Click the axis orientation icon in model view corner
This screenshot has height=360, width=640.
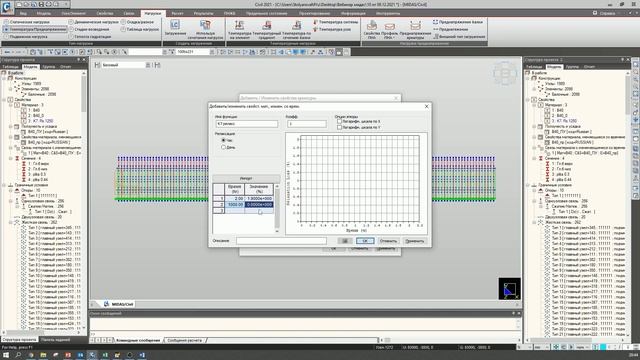(509, 289)
